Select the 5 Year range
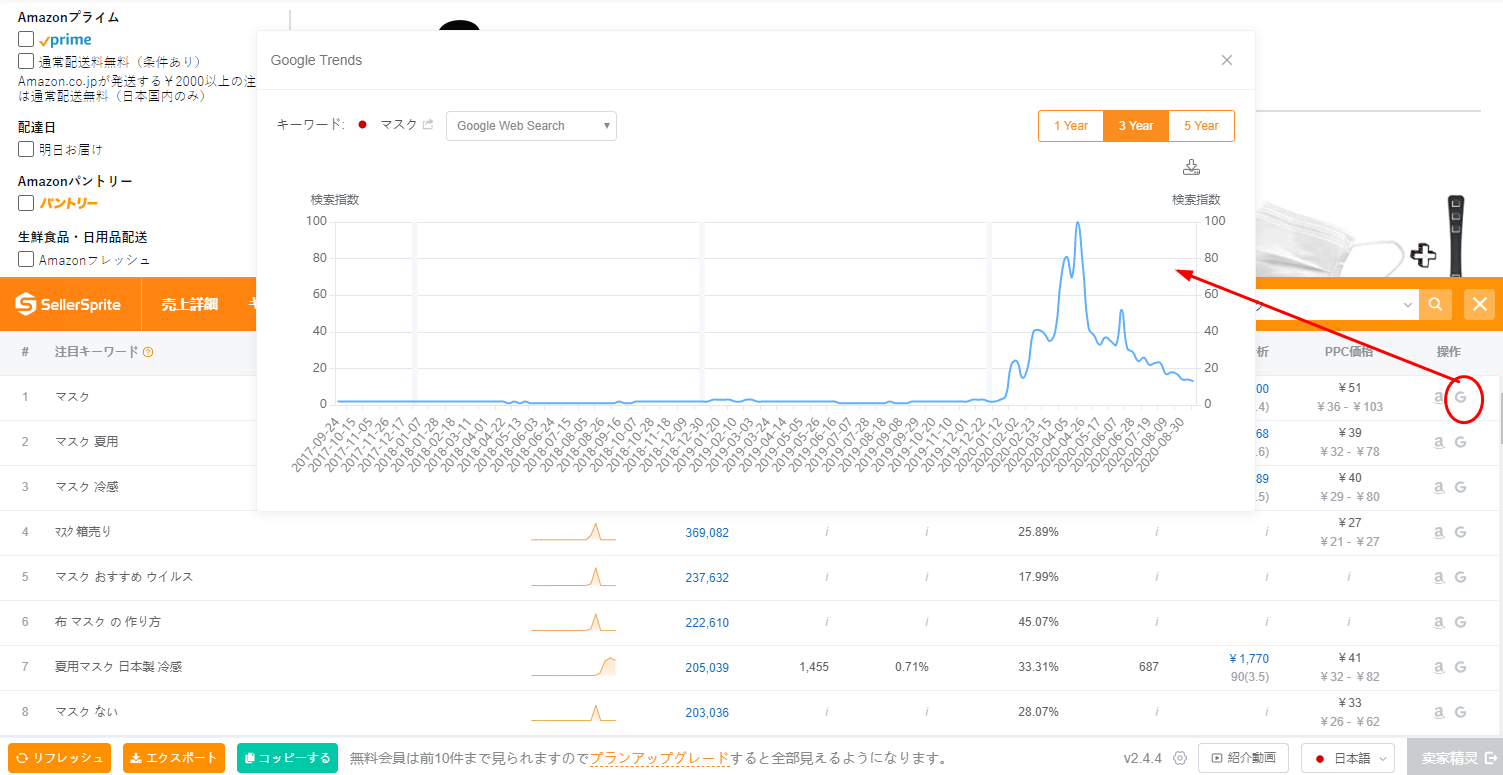 point(1201,126)
